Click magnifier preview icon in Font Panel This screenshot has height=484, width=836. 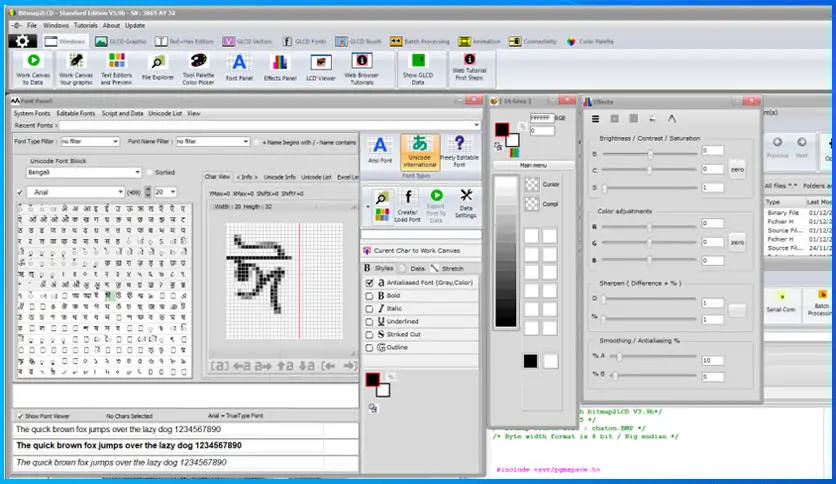tap(382, 198)
